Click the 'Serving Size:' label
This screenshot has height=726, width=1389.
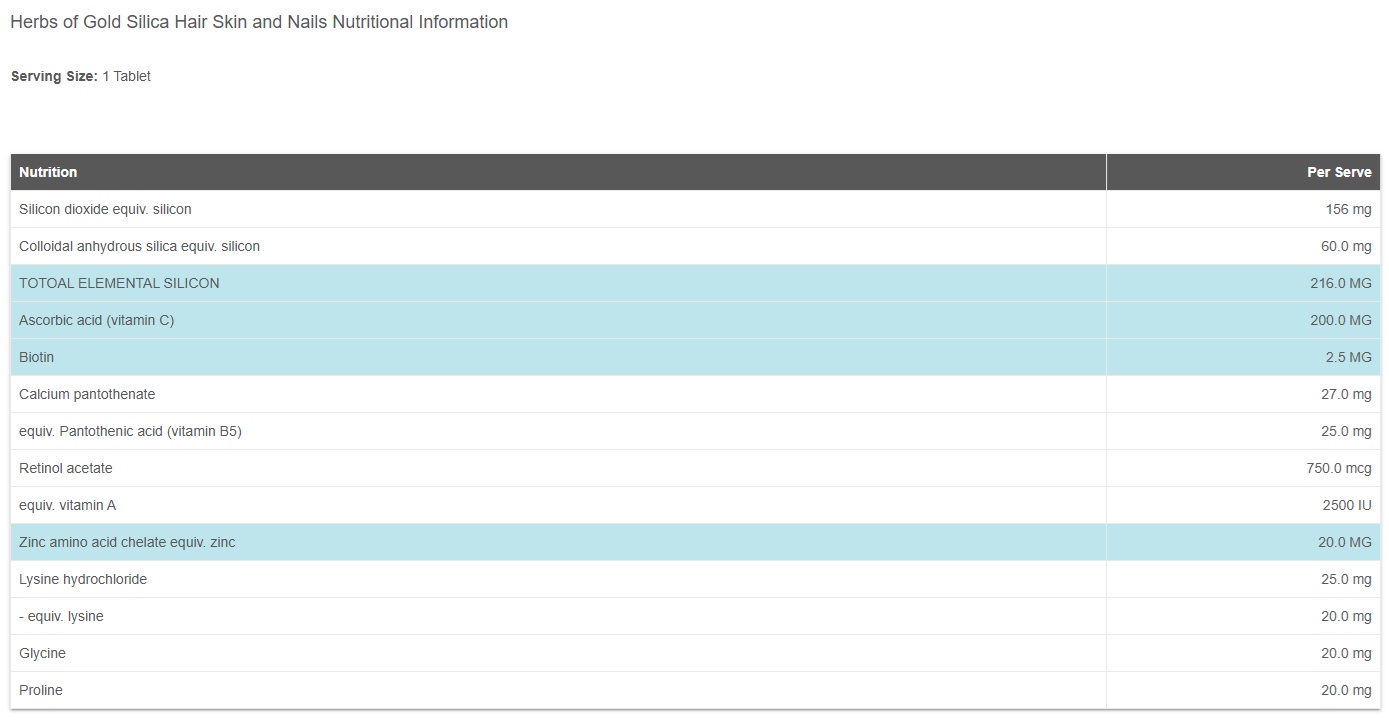pyautogui.click(x=54, y=76)
